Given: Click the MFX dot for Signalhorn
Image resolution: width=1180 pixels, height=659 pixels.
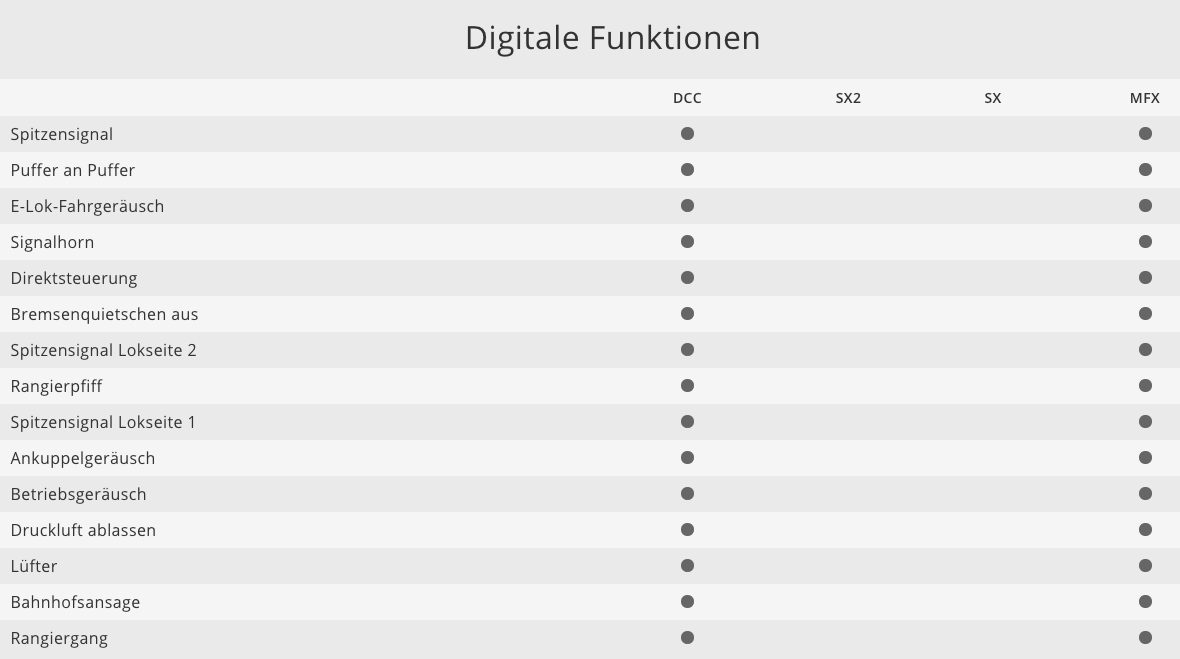Looking at the screenshot, I should point(1145,242).
